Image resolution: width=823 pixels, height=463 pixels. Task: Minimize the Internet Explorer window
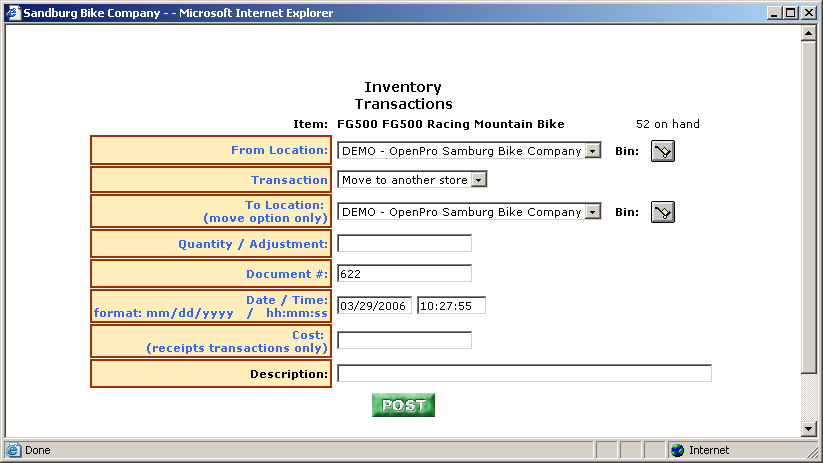pos(773,13)
